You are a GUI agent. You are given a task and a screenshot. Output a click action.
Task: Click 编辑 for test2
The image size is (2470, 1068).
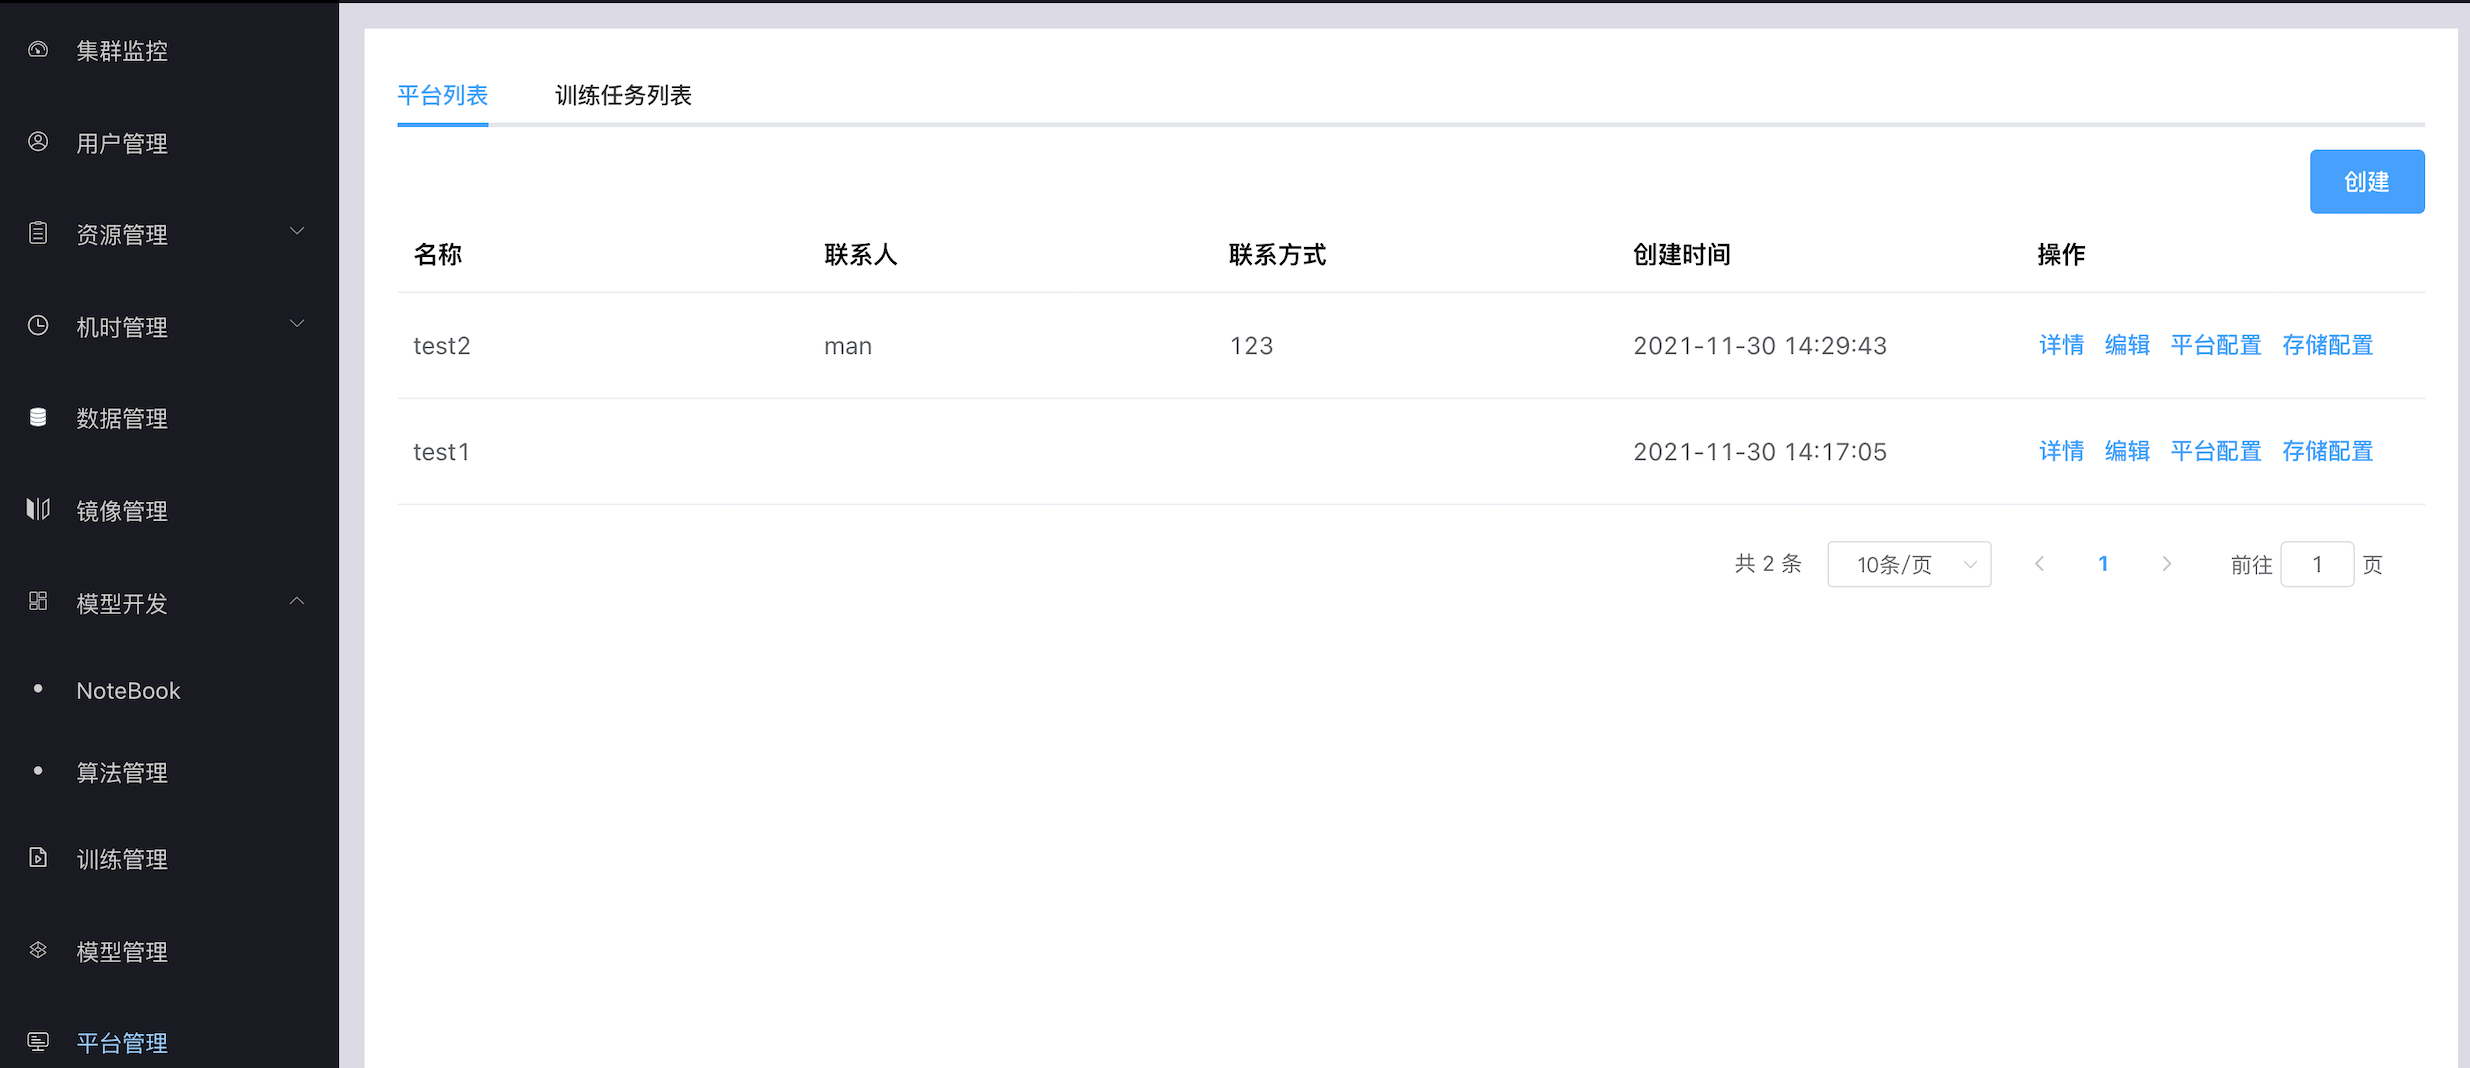tap(2127, 345)
